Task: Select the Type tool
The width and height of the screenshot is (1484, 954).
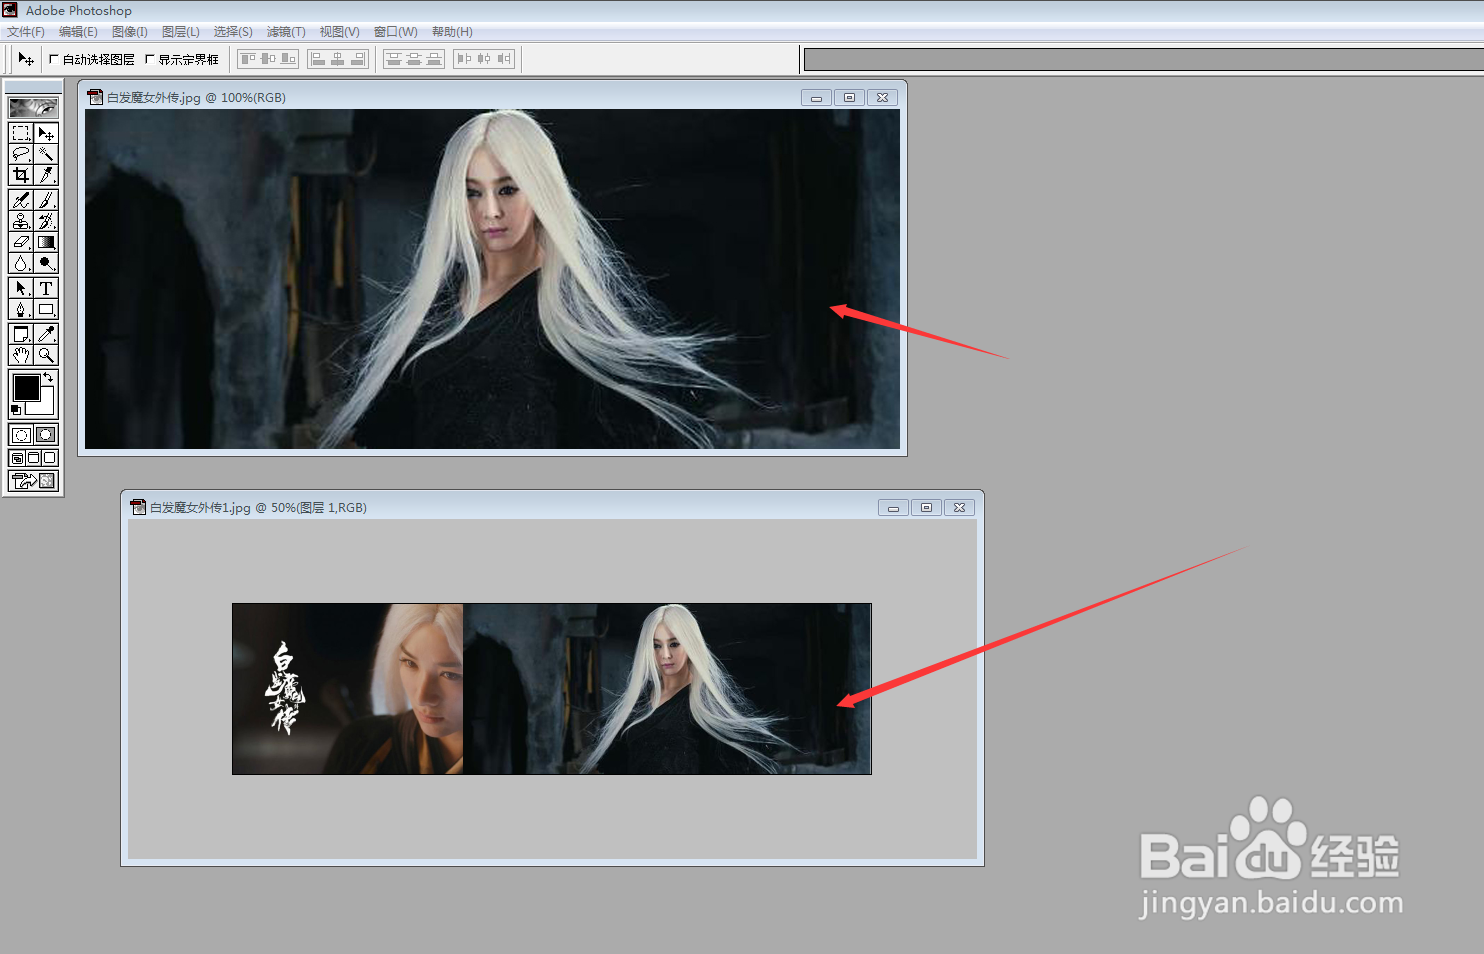Action: pyautogui.click(x=46, y=288)
